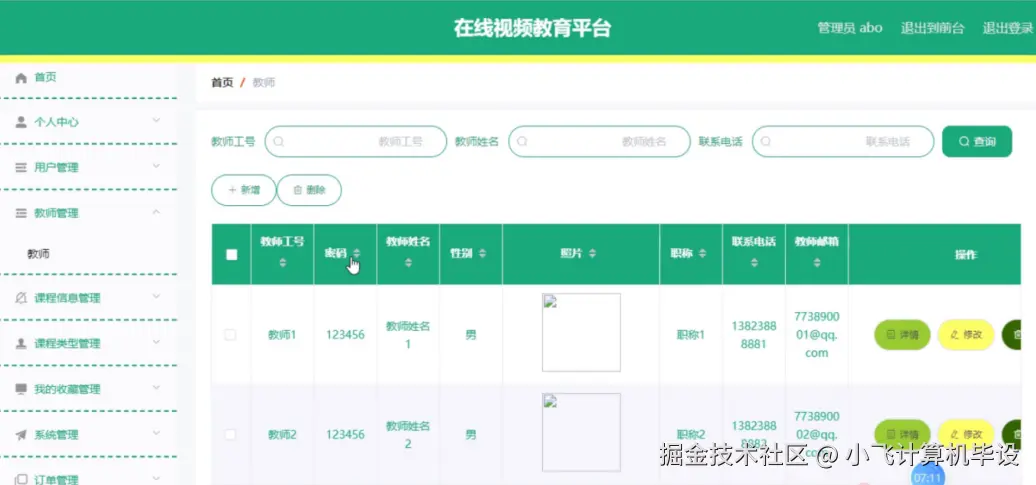Click the list icon beside 用户管理
Screen dimensions: 1036x485
click(x=21, y=167)
